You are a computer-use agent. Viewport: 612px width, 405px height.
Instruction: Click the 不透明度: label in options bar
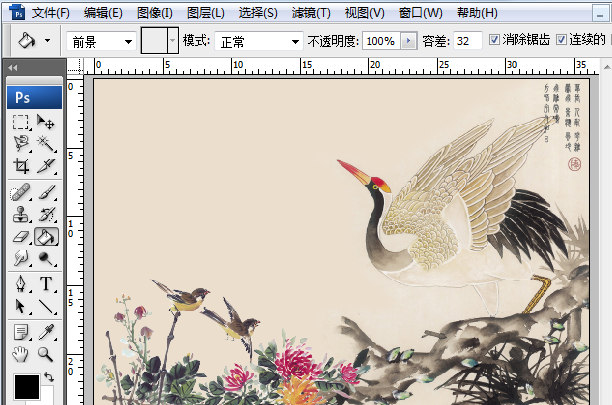pyautogui.click(x=333, y=41)
